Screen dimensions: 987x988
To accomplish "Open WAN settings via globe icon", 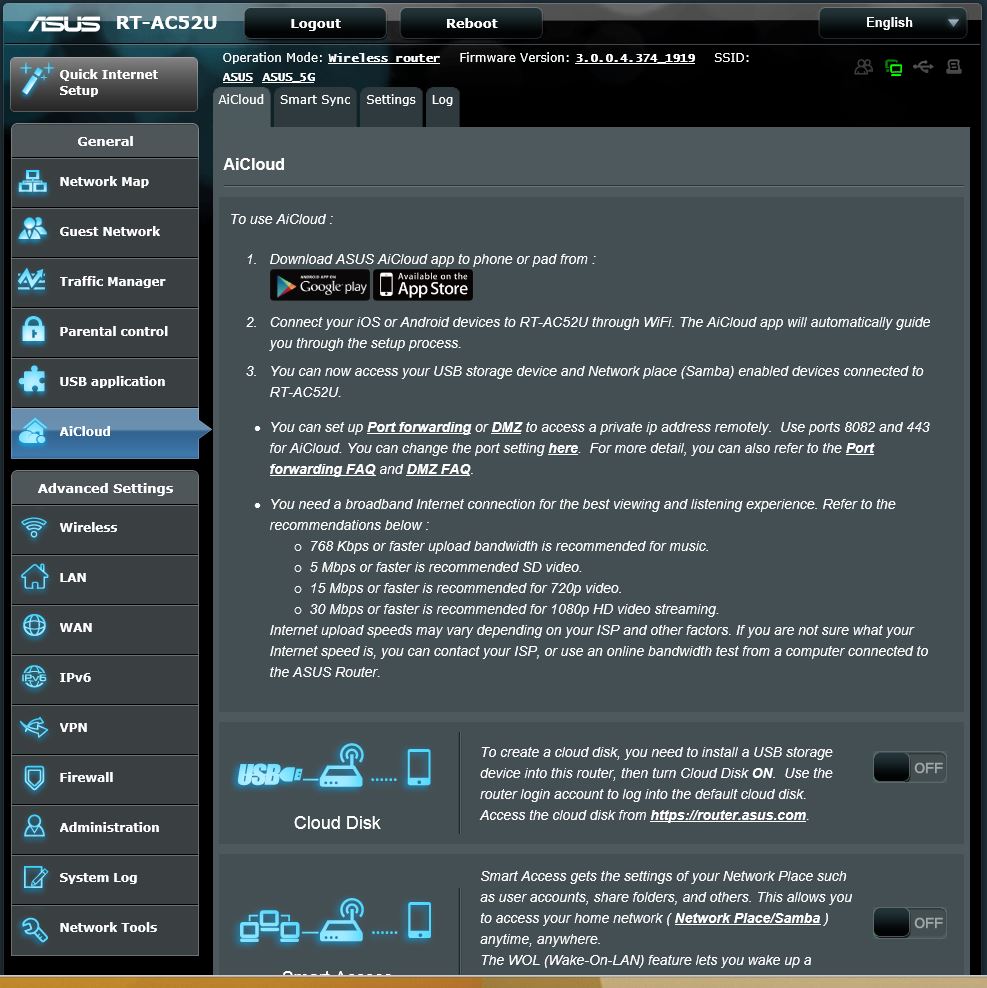I will click(34, 626).
